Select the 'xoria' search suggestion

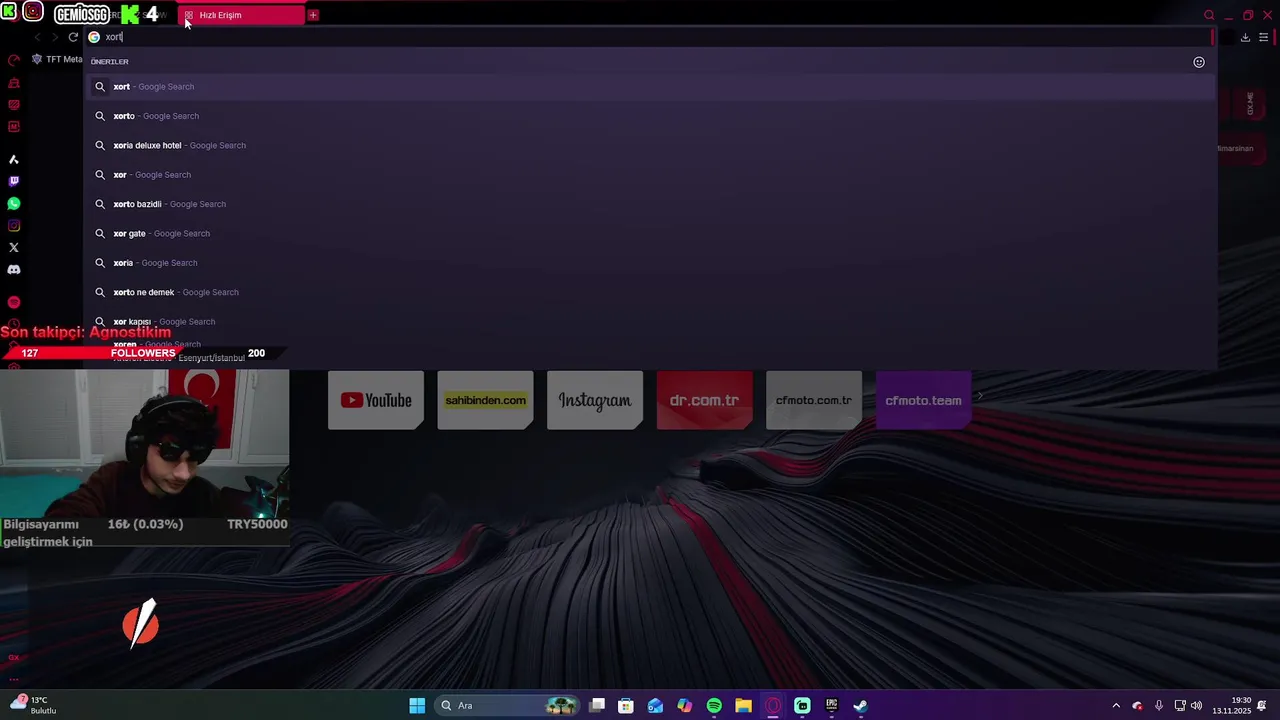(650, 263)
